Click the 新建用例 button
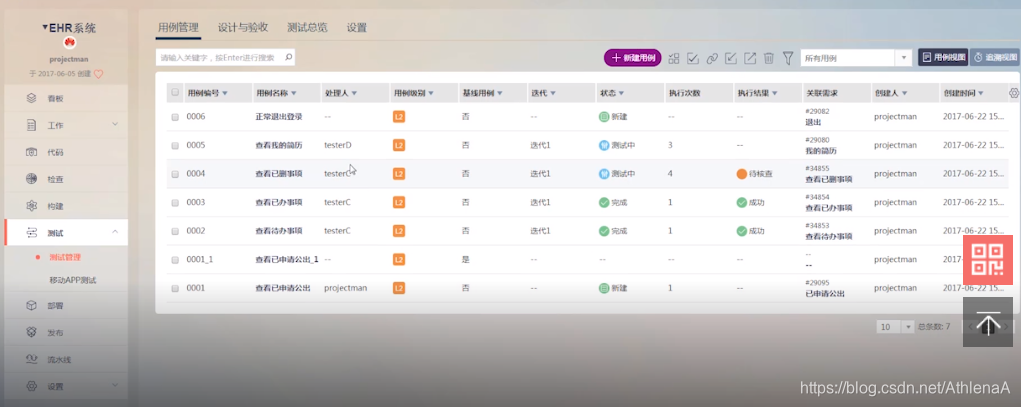1021x407 pixels. (x=633, y=58)
